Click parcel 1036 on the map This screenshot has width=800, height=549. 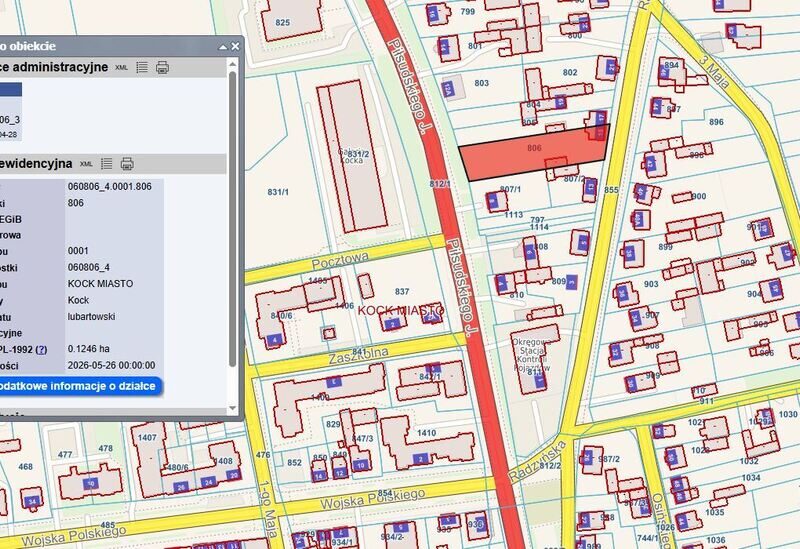coord(716,540)
